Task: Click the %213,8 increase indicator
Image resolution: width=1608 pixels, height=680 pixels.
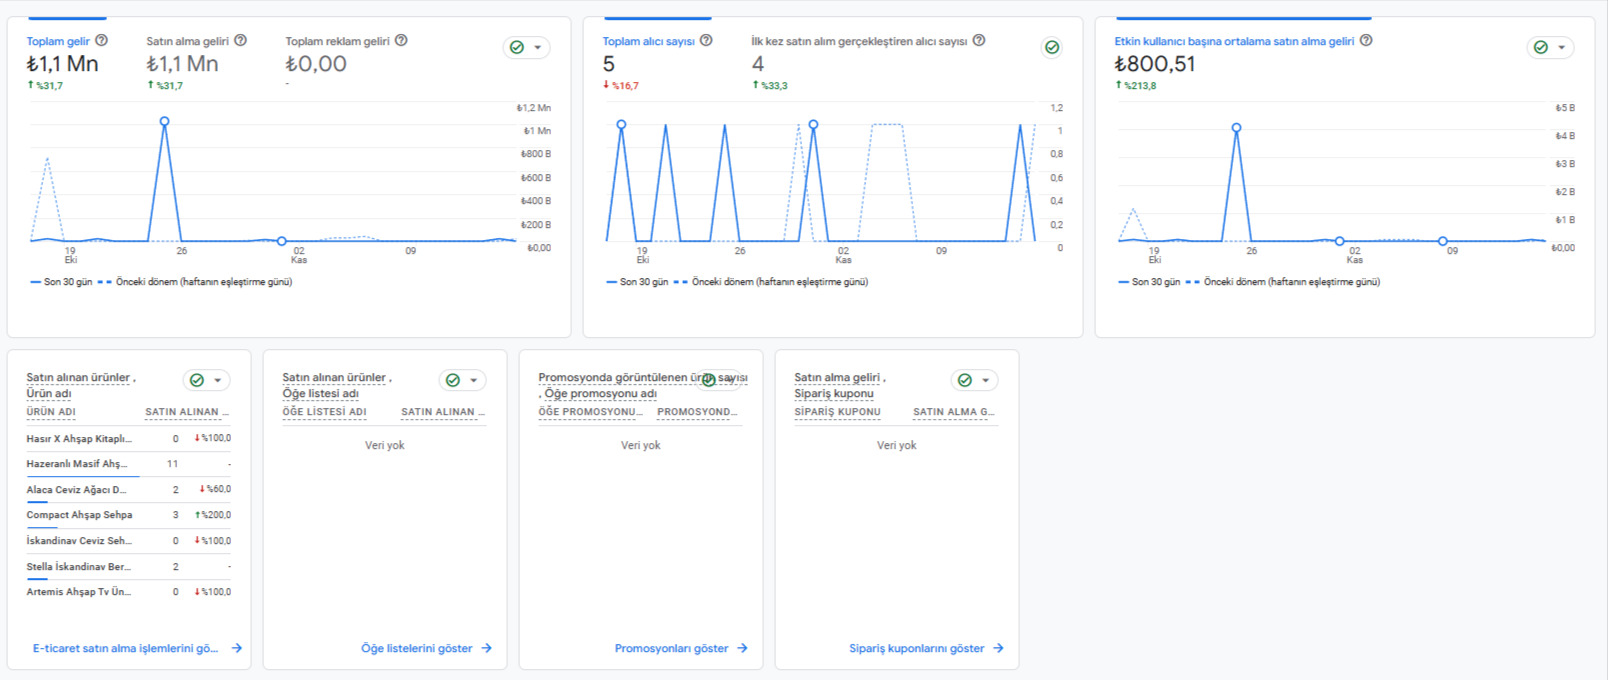Action: point(1136,86)
